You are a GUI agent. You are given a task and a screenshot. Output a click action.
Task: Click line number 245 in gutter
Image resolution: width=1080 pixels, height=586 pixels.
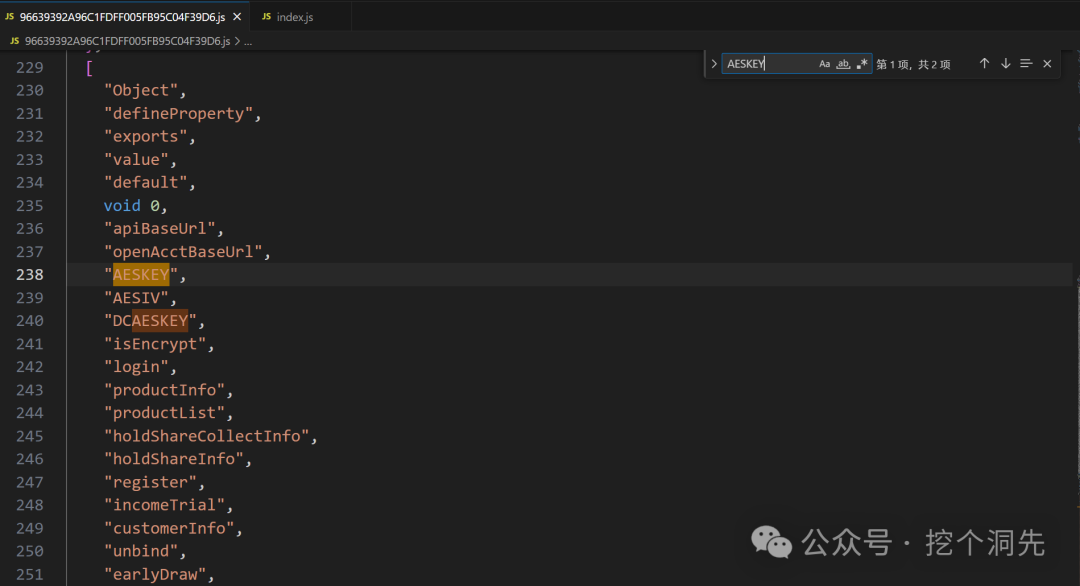coord(30,437)
